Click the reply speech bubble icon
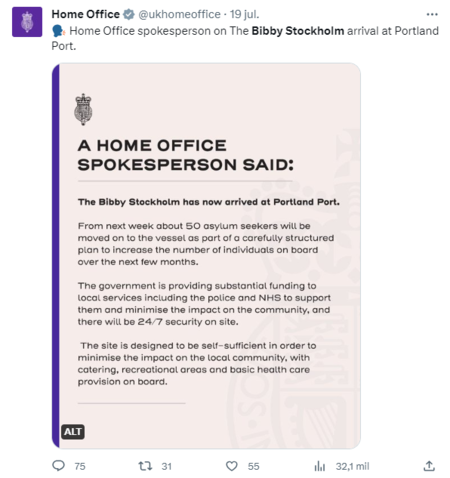450x478 pixels. click(x=59, y=465)
